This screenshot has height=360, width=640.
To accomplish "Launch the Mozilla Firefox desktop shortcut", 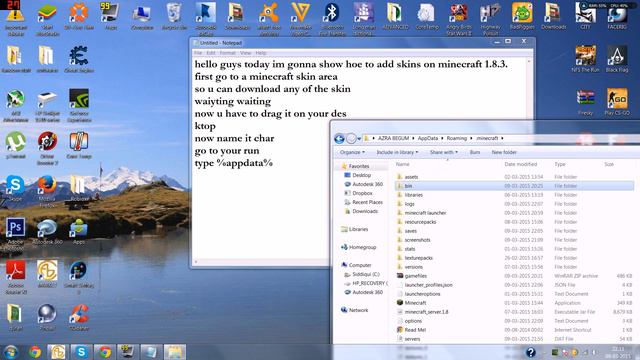I will click(x=47, y=191).
